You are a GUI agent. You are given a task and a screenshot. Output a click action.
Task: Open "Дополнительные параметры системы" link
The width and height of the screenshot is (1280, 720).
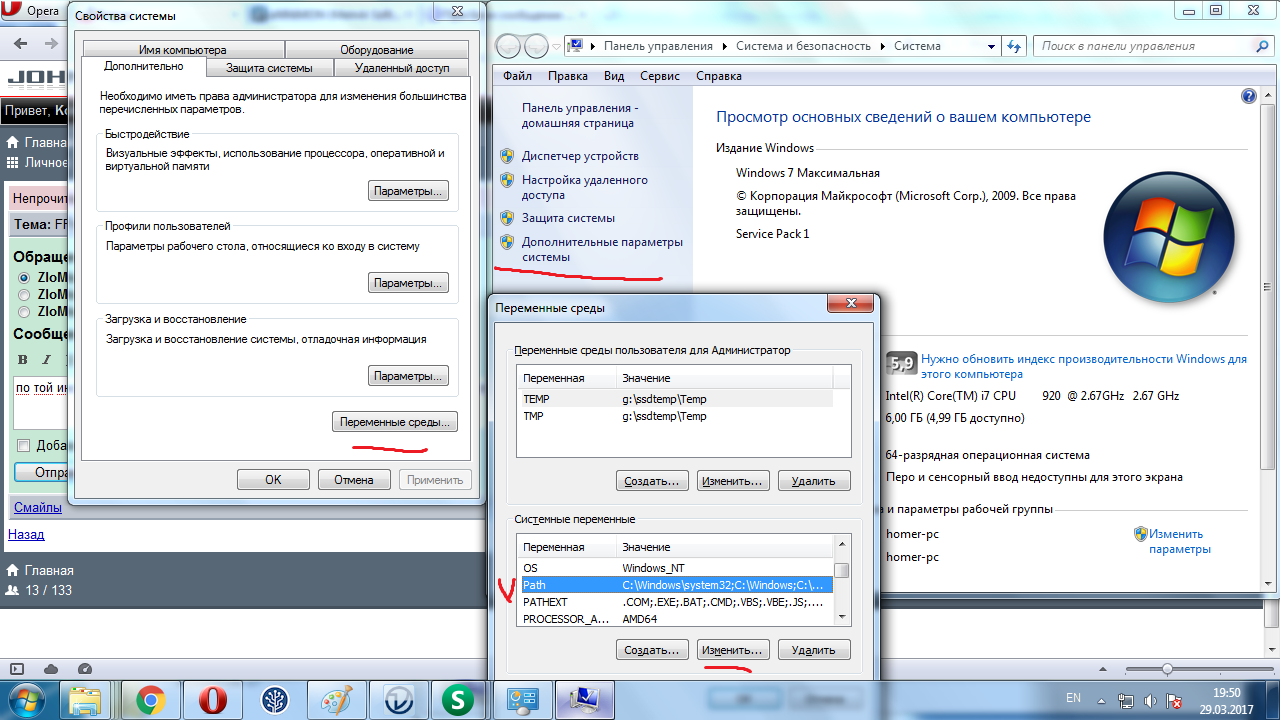[602, 249]
